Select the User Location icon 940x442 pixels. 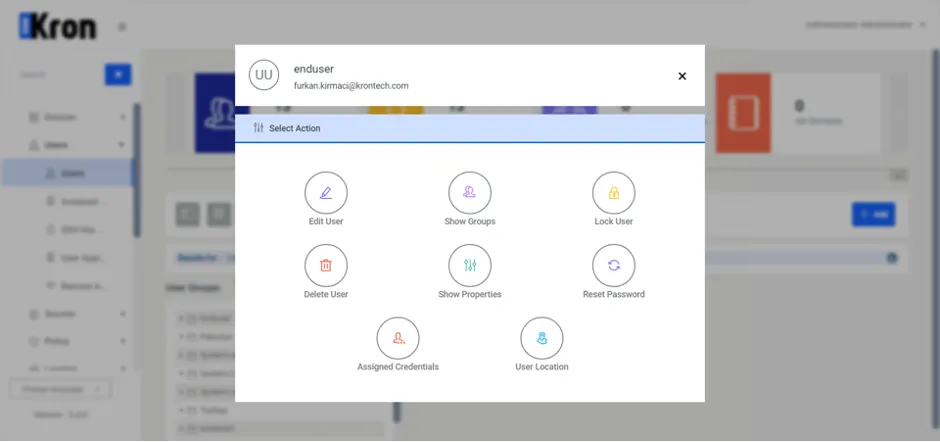(541, 338)
